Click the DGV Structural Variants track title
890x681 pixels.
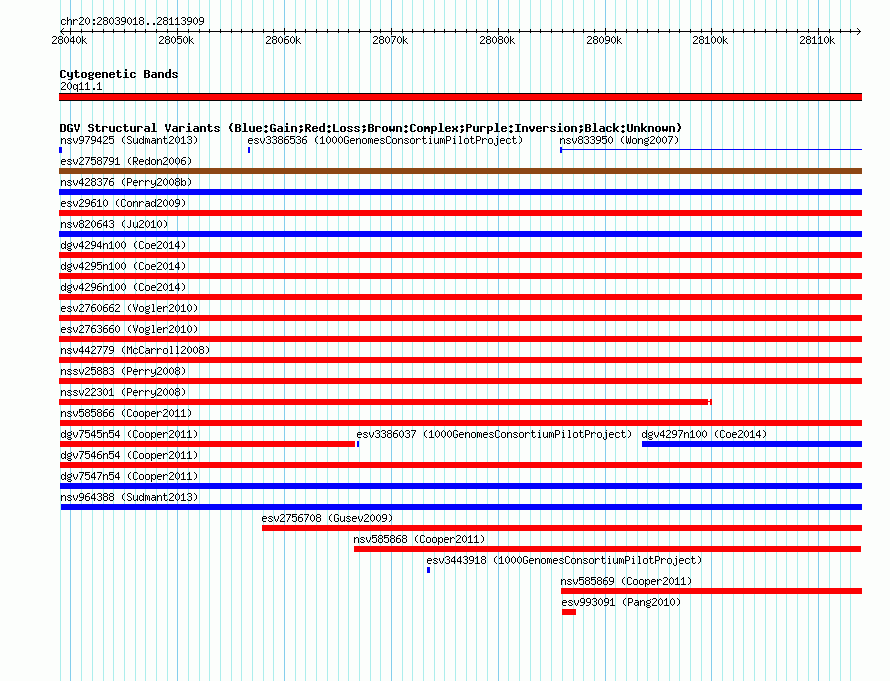tap(371, 128)
